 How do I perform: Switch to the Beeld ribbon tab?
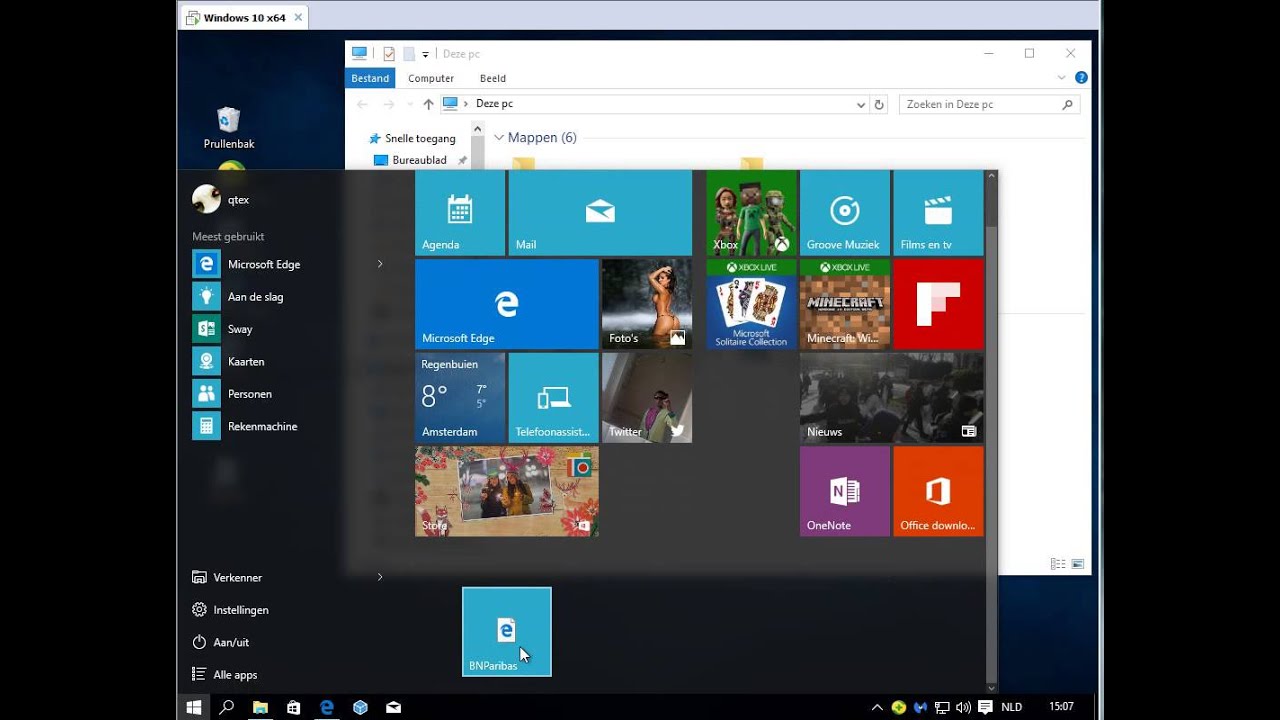coord(493,78)
